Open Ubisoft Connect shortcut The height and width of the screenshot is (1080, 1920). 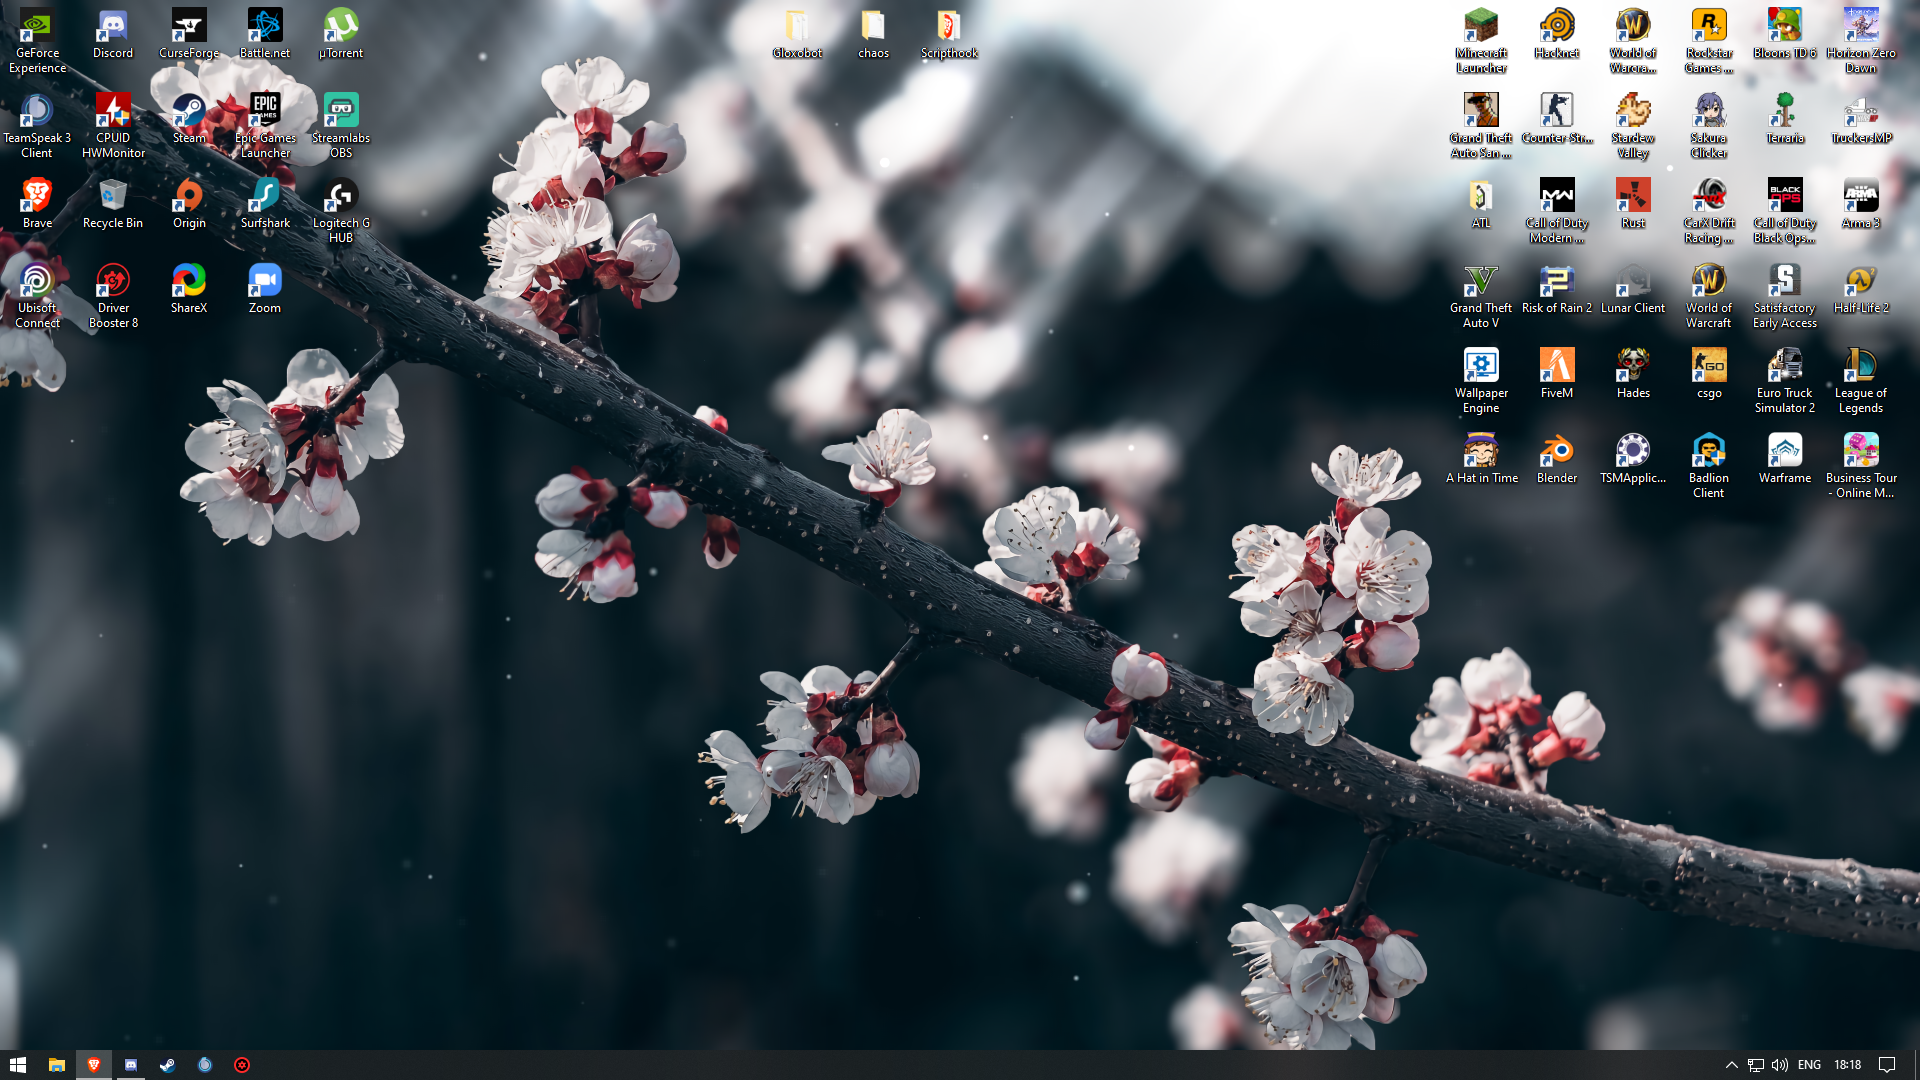(37, 295)
